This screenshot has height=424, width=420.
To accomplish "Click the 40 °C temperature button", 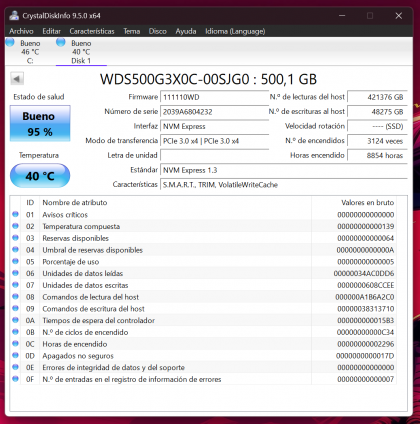I will point(40,176).
